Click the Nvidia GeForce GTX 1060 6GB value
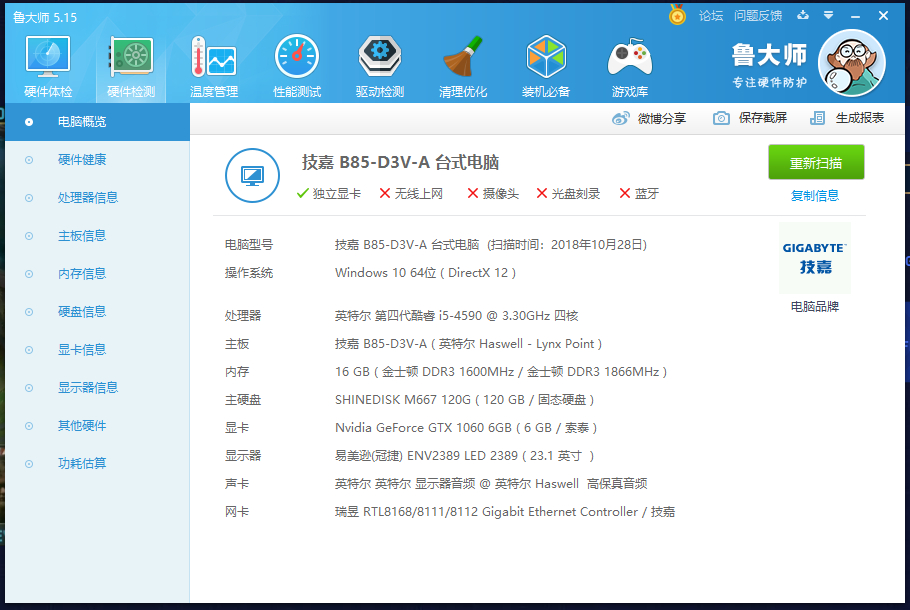The width and height of the screenshot is (910, 610). pos(466,428)
